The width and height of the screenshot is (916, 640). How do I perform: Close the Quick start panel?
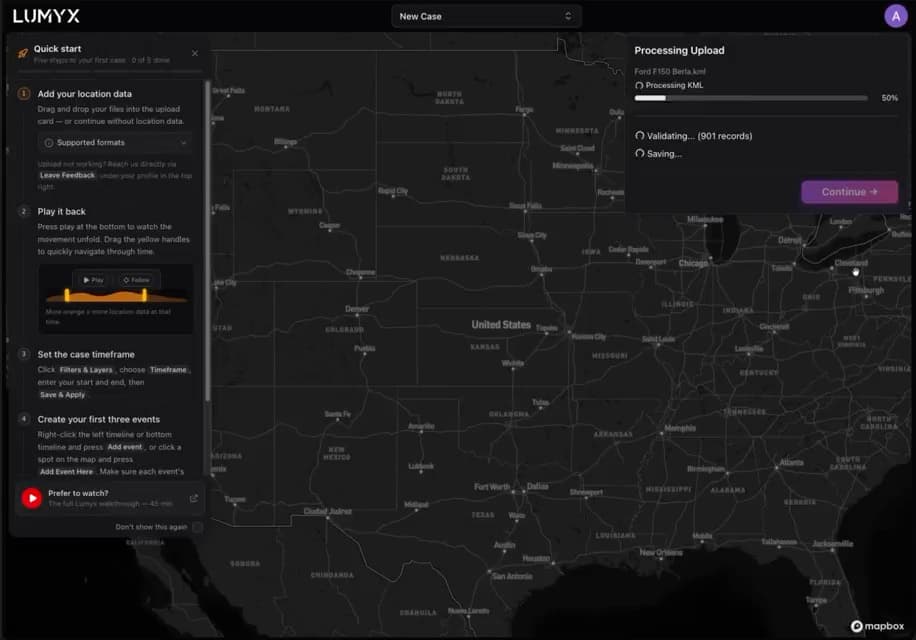click(x=195, y=53)
